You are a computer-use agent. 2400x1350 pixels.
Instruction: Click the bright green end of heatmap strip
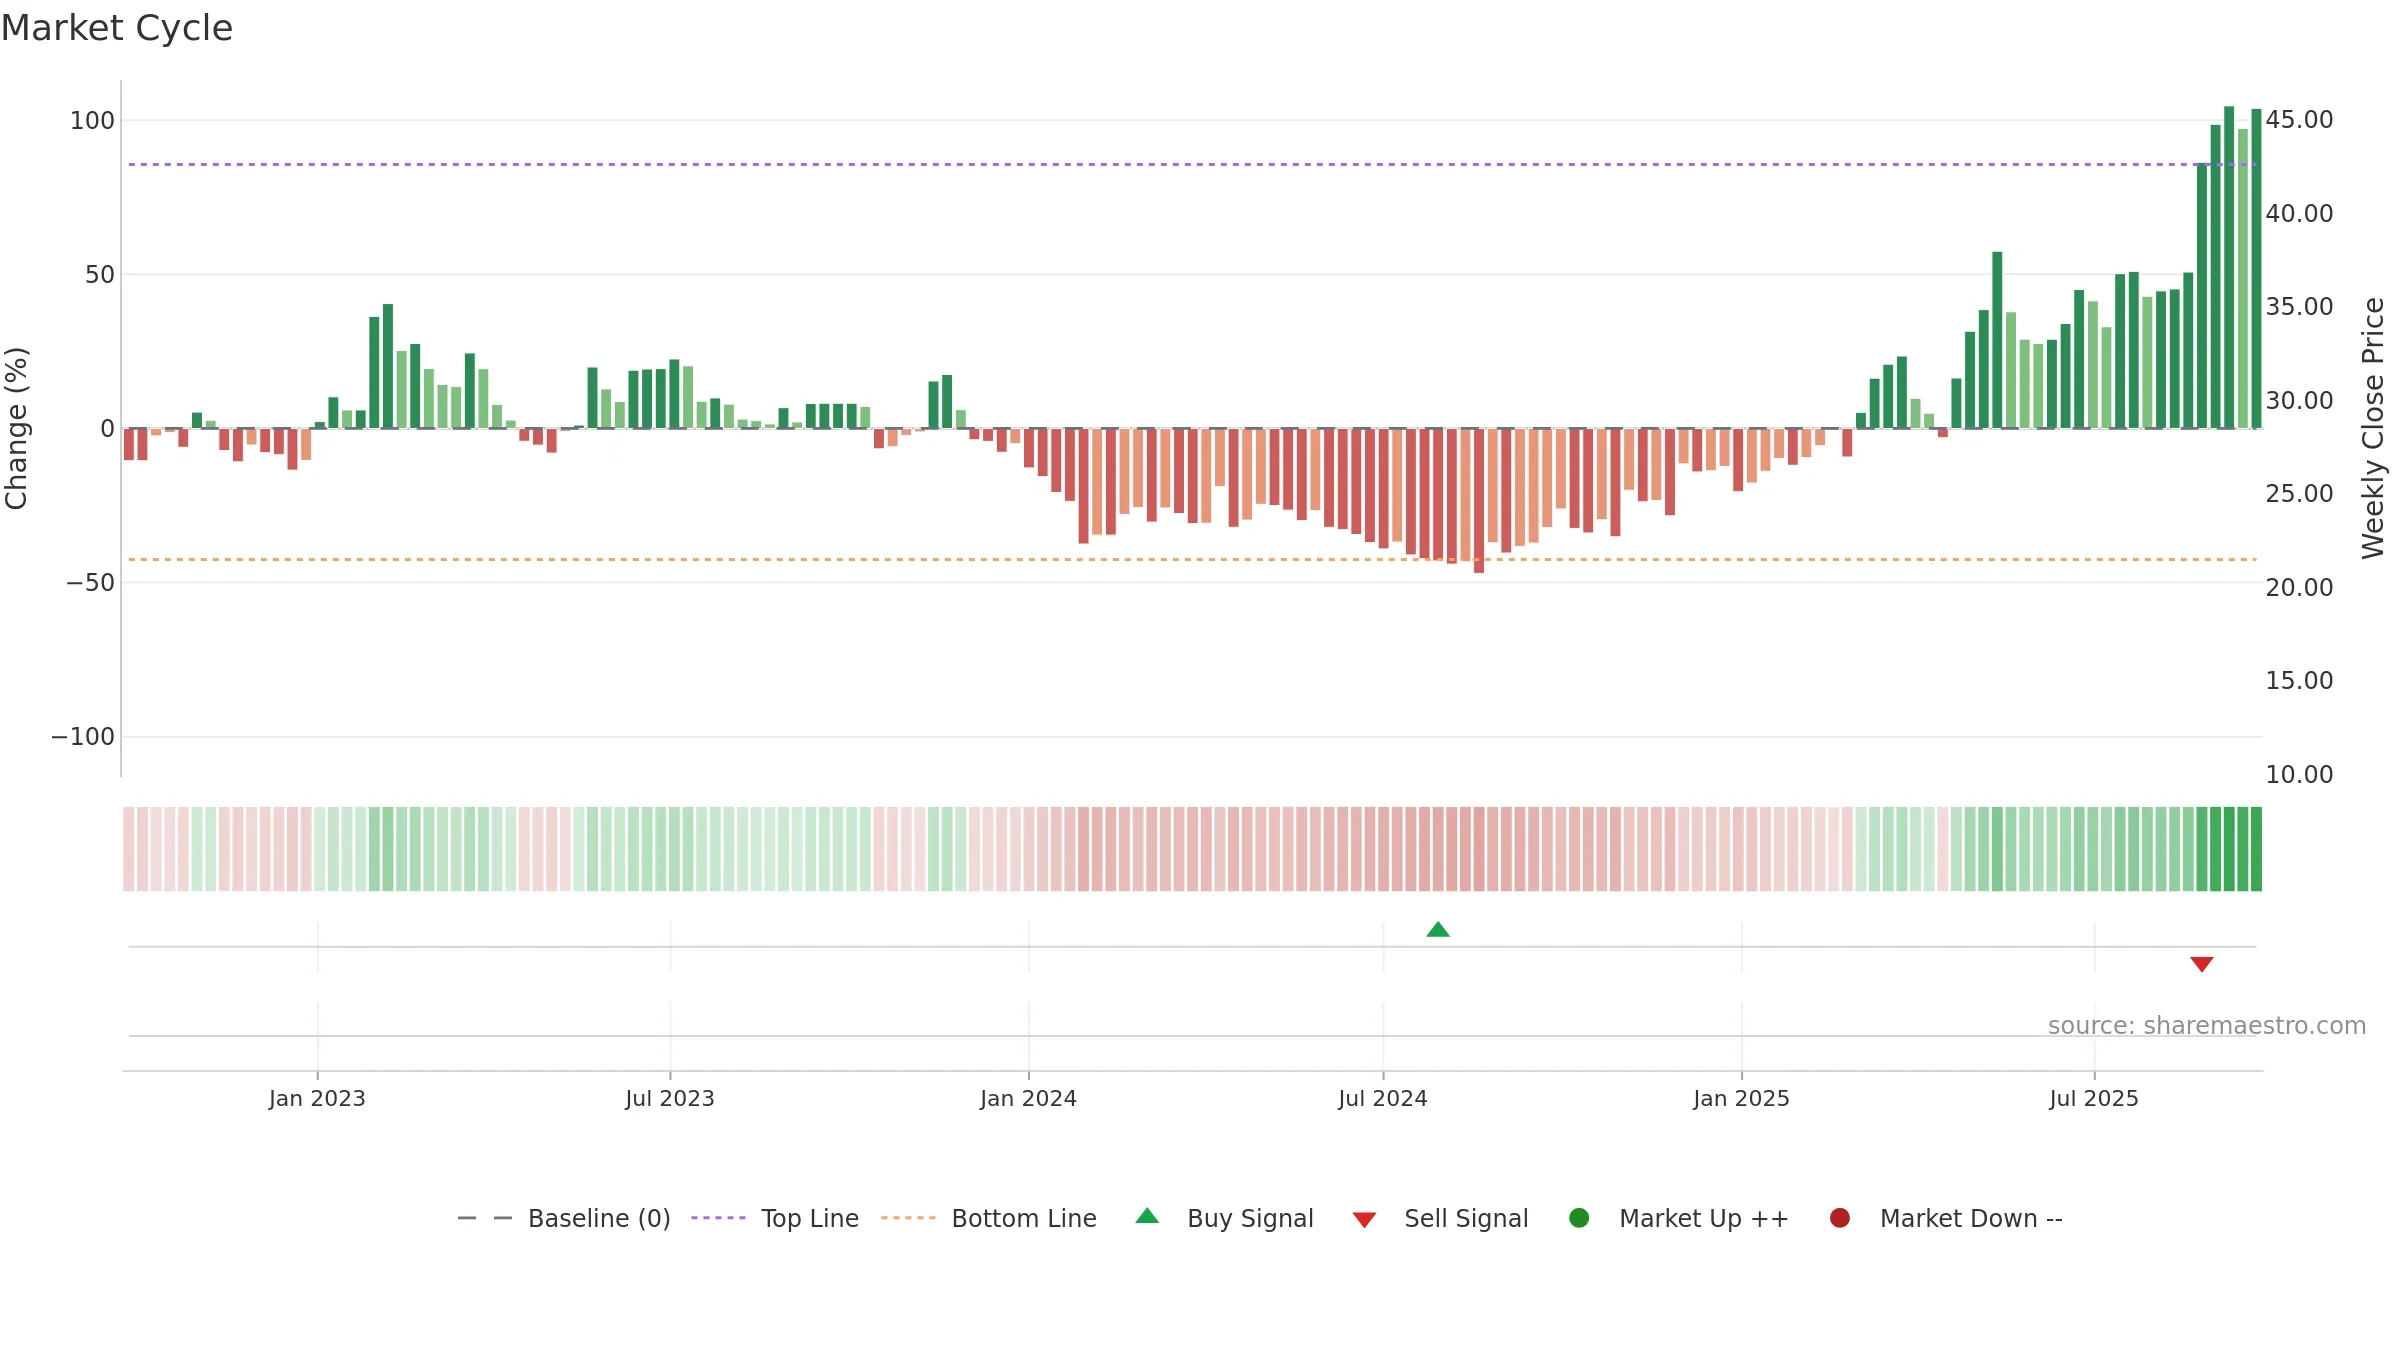click(x=2256, y=848)
